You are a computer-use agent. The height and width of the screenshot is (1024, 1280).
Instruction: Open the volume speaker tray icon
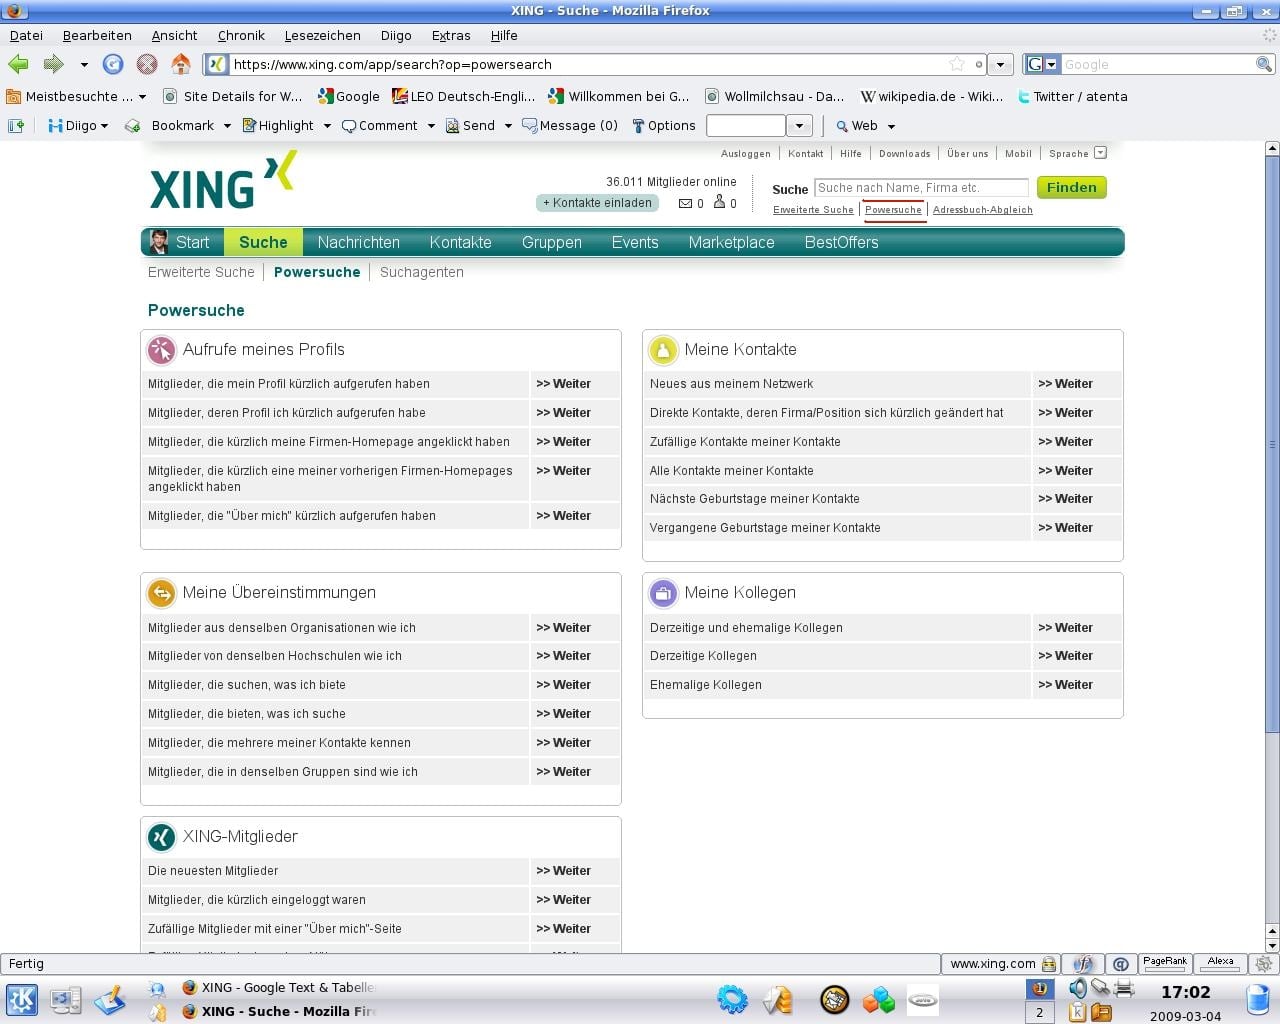pos(1077,988)
